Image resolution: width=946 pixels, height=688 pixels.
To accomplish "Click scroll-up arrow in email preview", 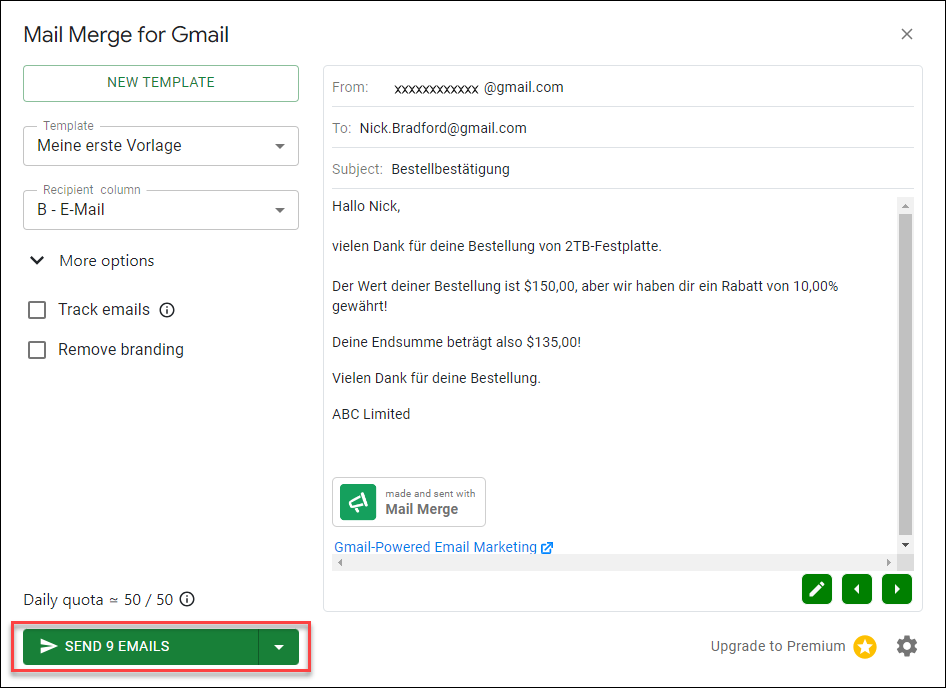I will point(905,206).
